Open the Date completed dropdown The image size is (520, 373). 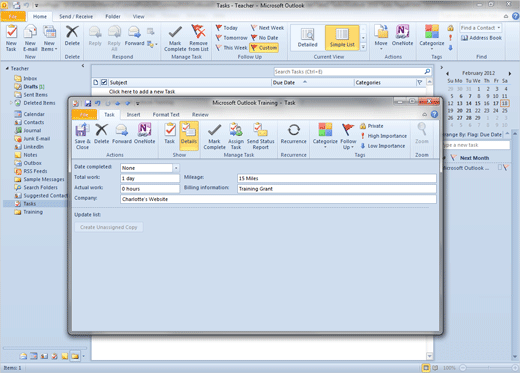(176, 168)
